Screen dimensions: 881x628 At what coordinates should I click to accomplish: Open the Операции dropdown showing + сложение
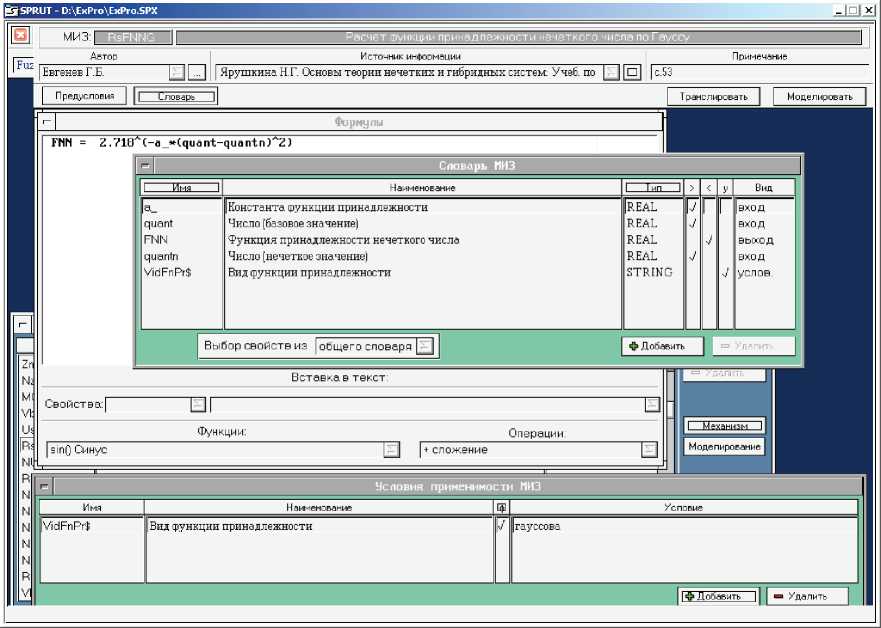[x=649, y=449]
